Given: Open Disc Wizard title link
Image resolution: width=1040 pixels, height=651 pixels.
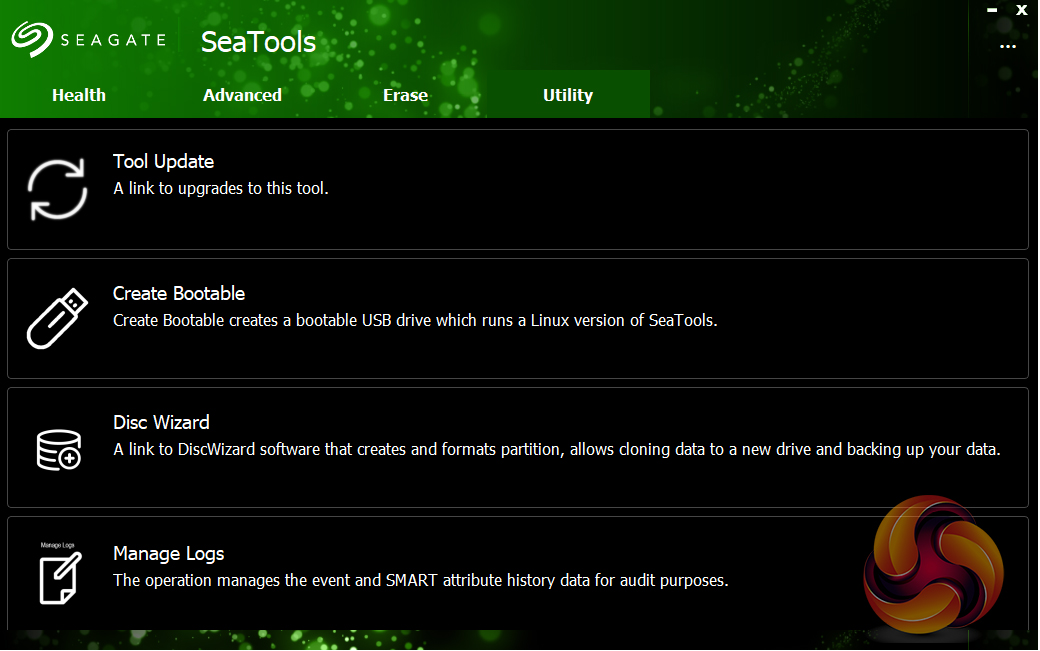Looking at the screenshot, I should click(161, 423).
